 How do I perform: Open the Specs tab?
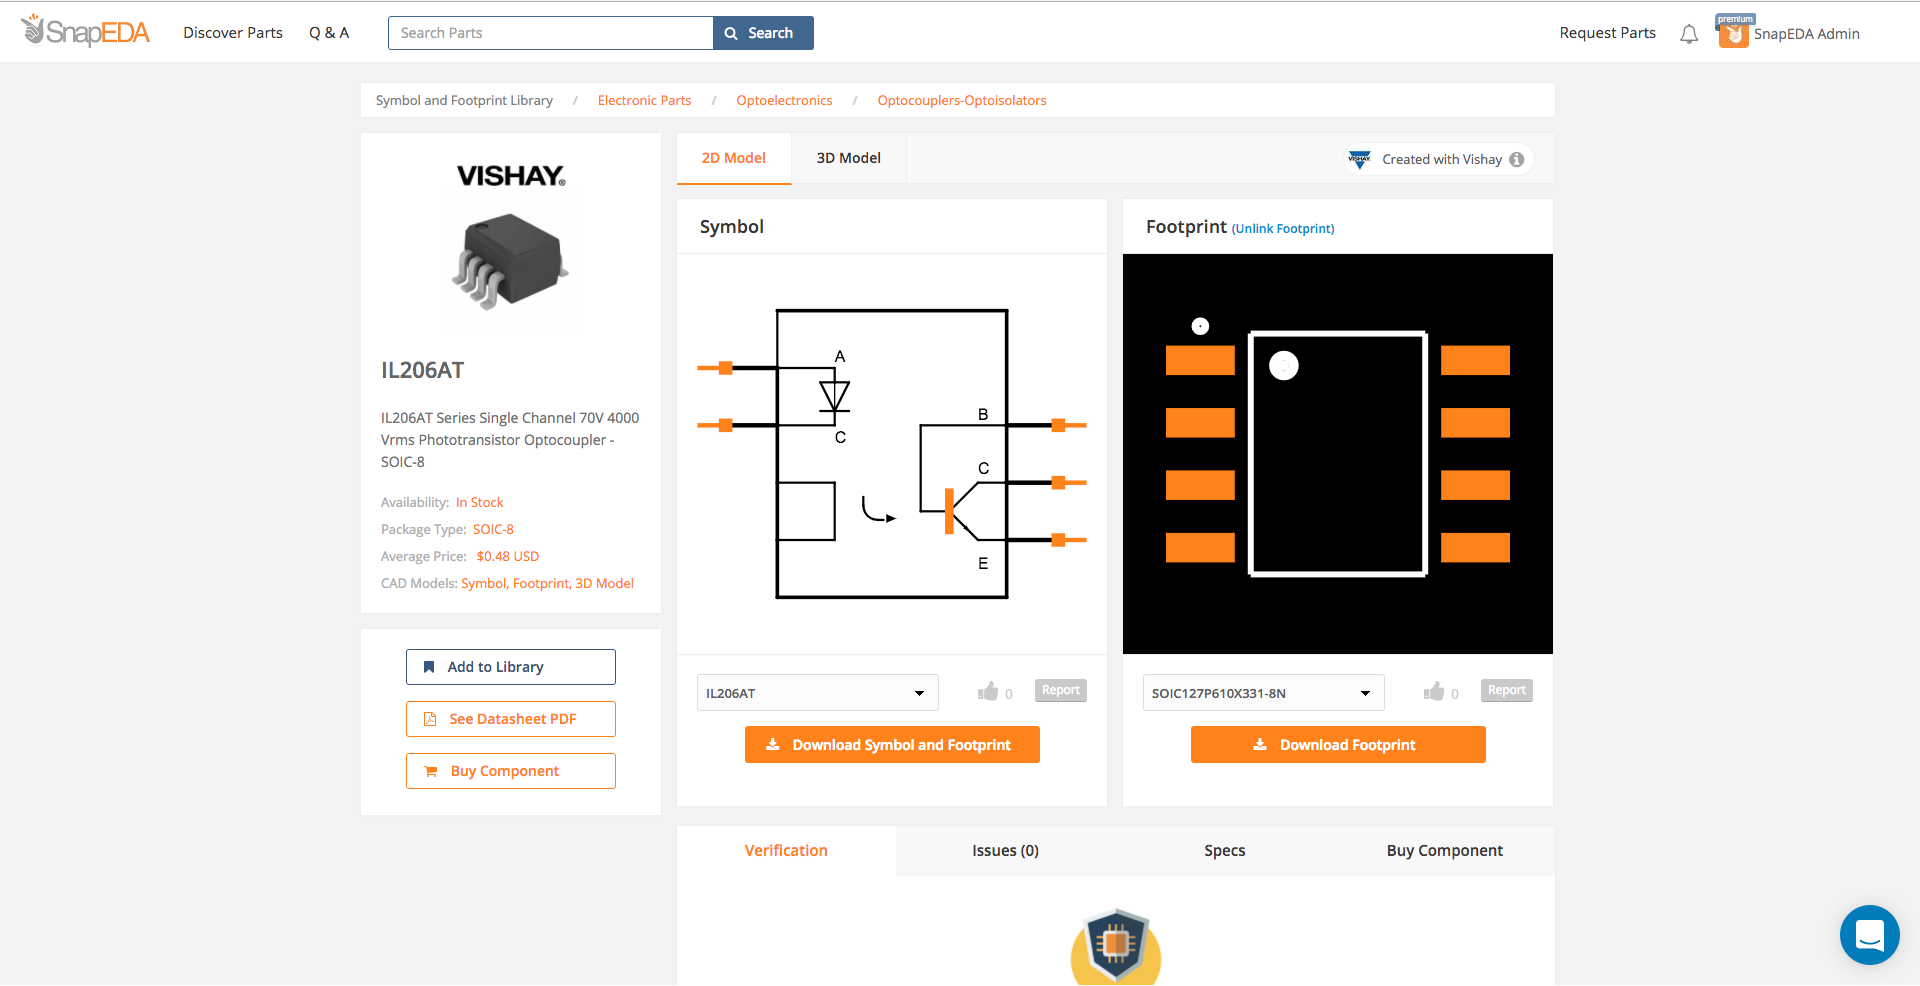pyautogui.click(x=1225, y=851)
